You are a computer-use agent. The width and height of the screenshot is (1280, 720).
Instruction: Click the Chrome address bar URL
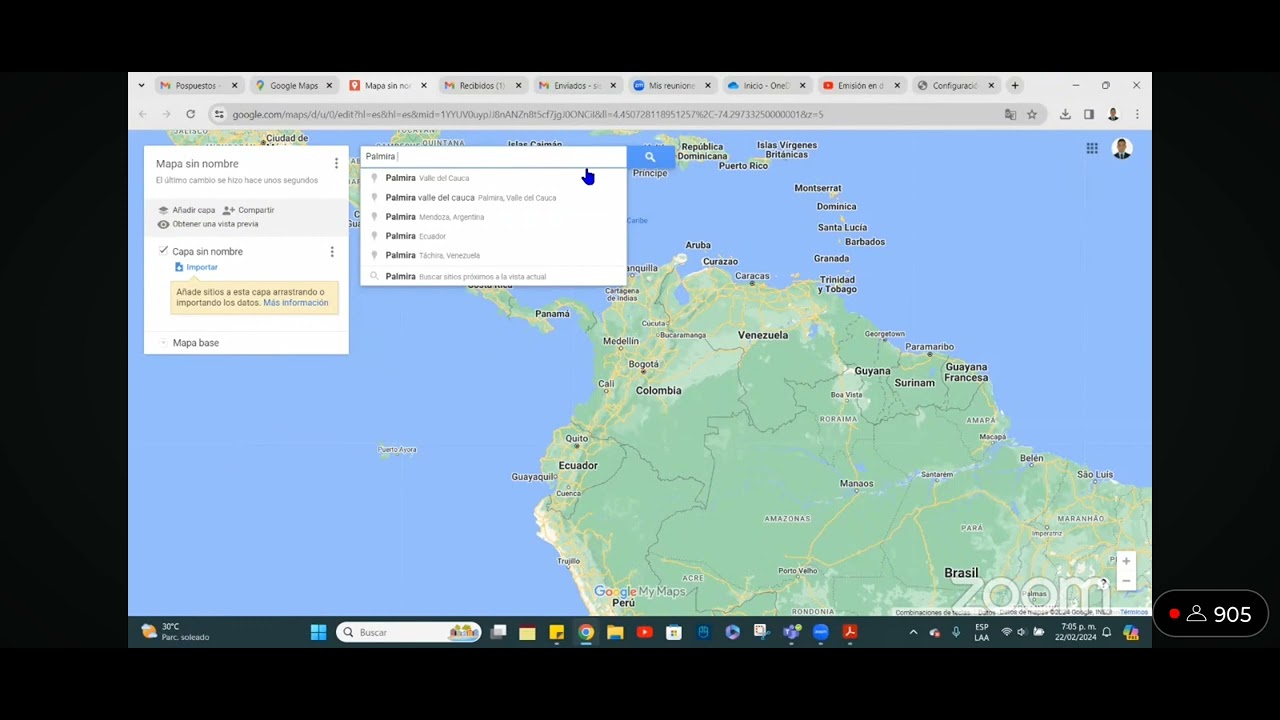tap(528, 114)
